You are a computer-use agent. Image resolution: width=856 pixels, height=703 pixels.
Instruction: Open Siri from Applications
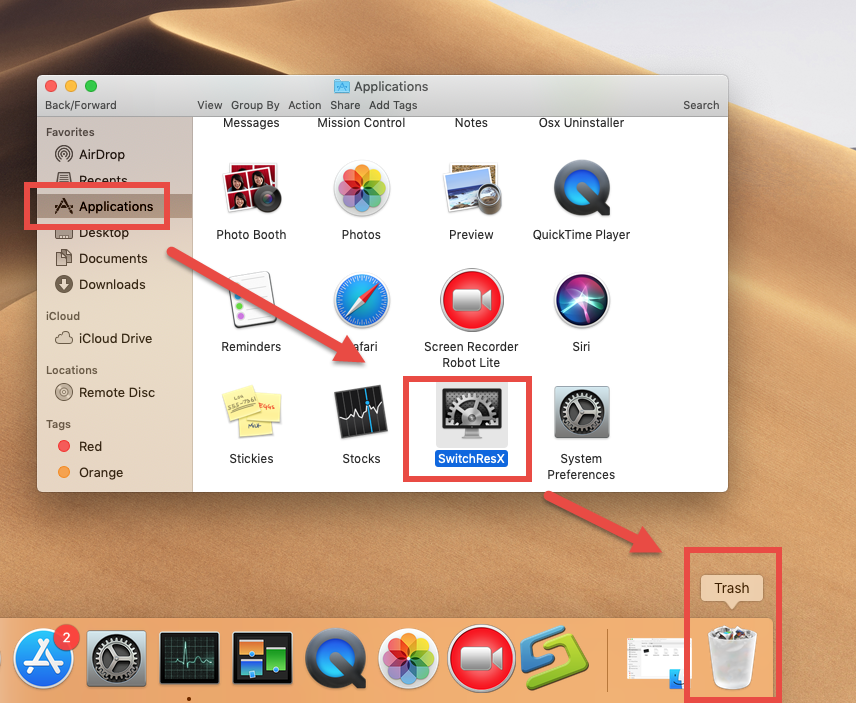581,300
